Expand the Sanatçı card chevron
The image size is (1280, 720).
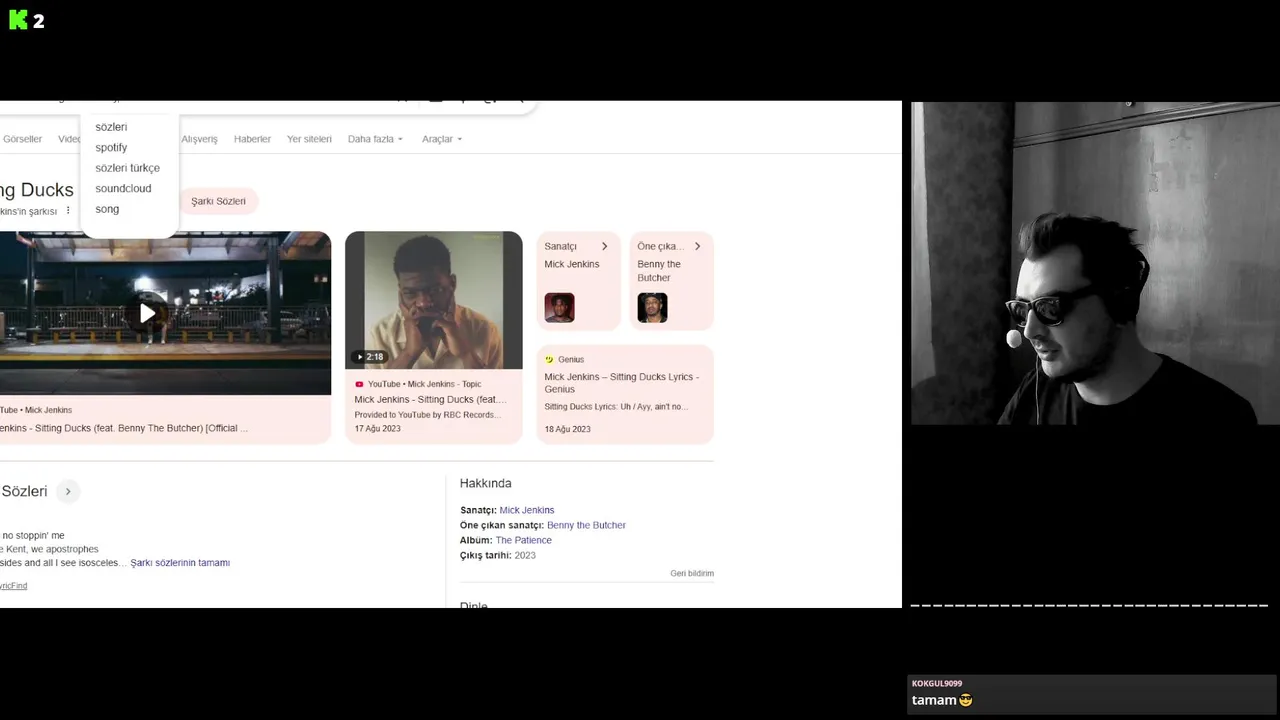tap(604, 246)
